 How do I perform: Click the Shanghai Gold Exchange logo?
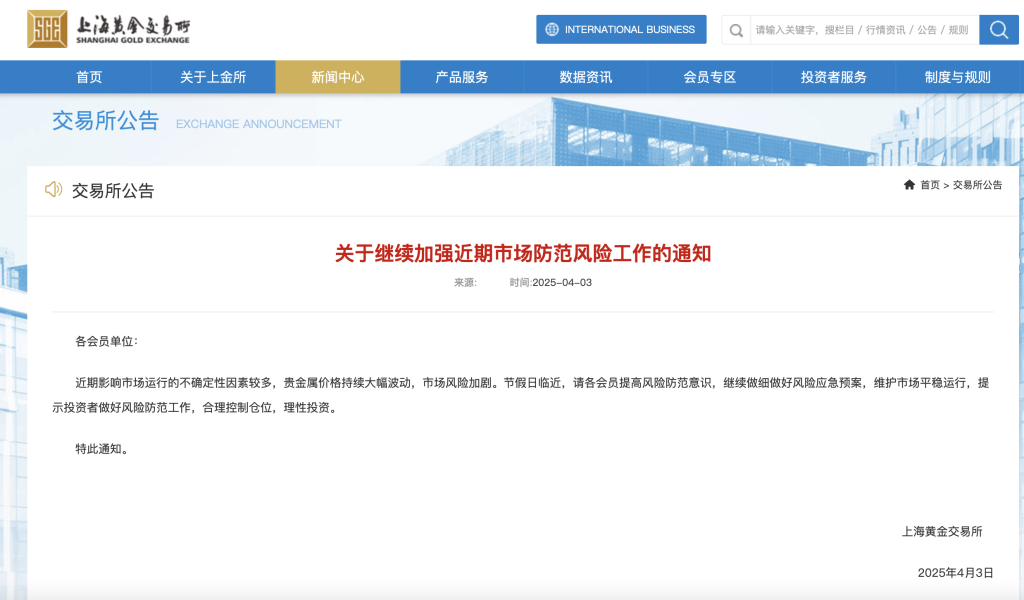pyautogui.click(x=108, y=29)
